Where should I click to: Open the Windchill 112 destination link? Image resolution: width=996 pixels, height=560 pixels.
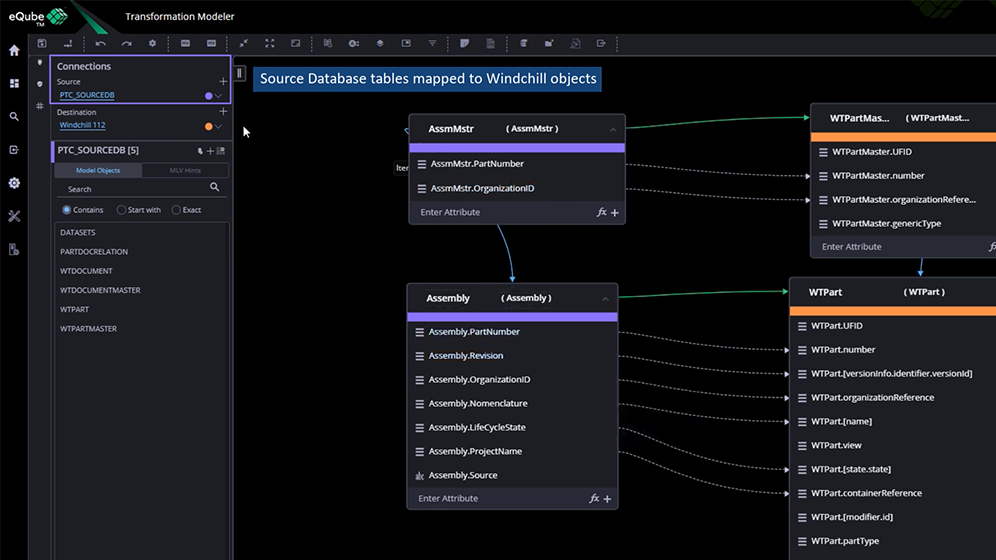click(x=82, y=125)
